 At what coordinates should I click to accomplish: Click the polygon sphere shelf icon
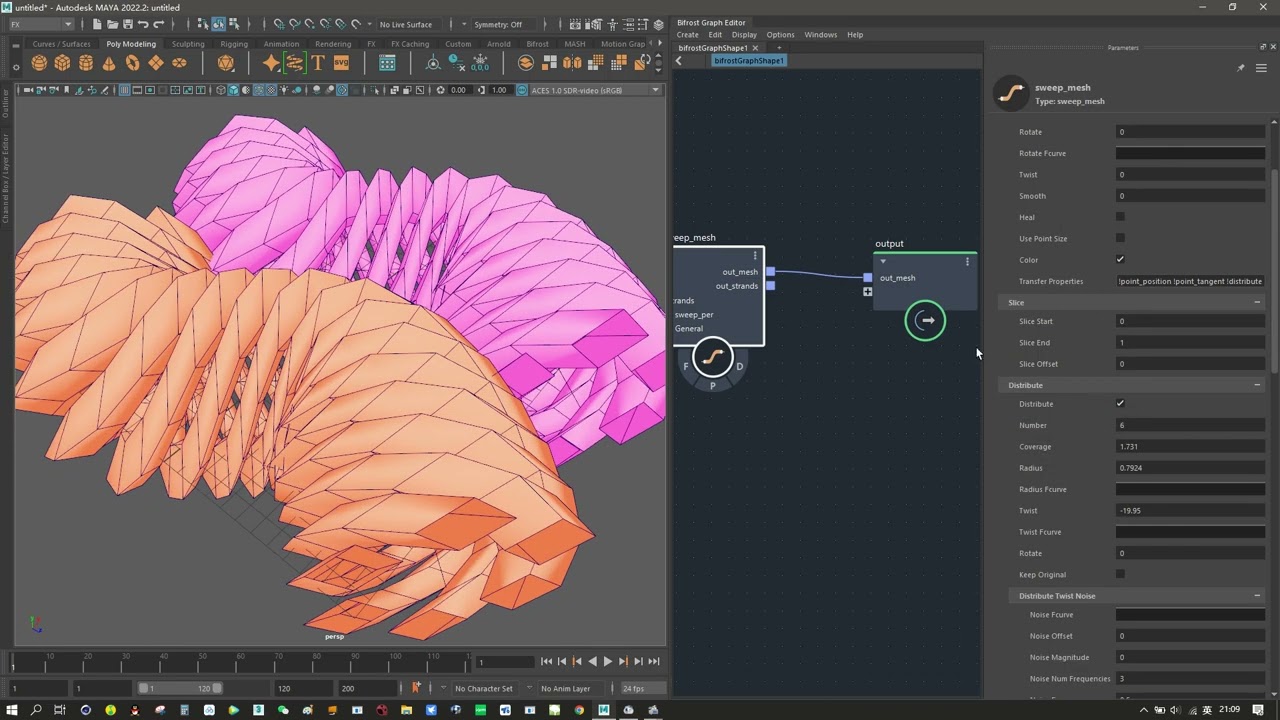[x=39, y=63]
